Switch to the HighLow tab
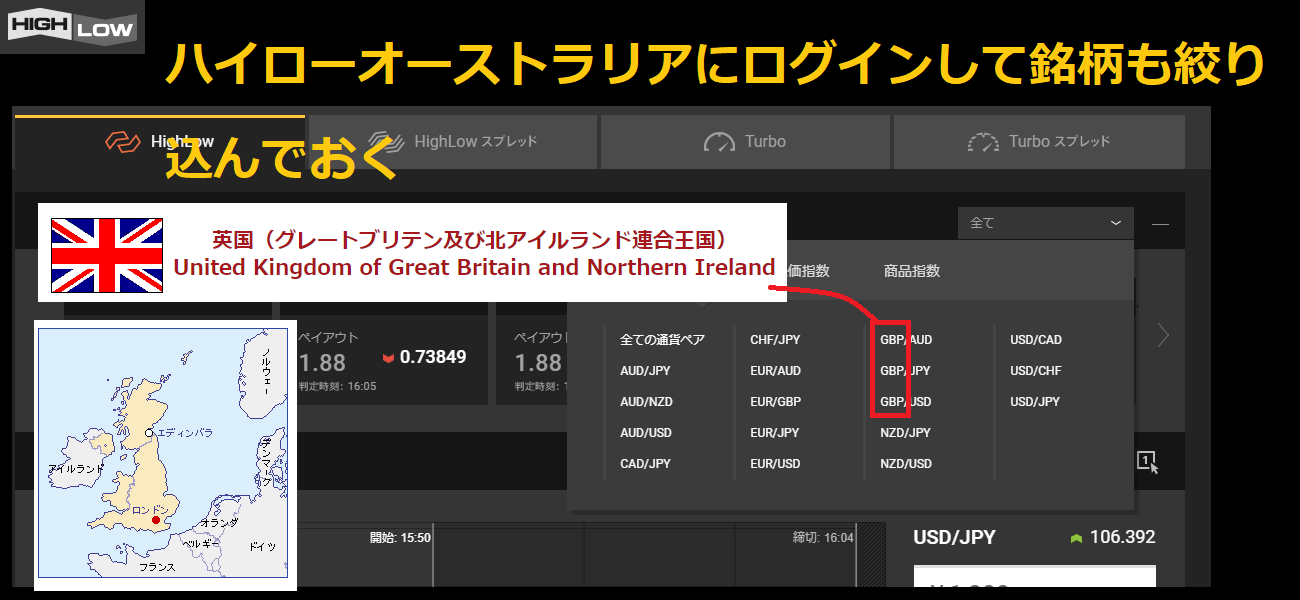The image size is (1300, 600). point(160,142)
